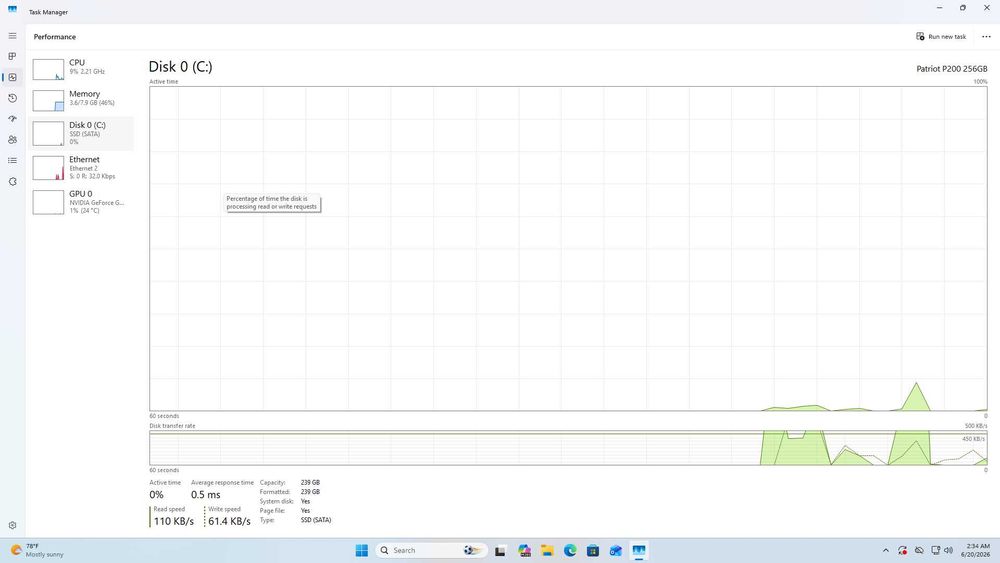Click the 'Patriot P200 256GB' model label
The height and width of the screenshot is (563, 1000).
tap(952, 69)
